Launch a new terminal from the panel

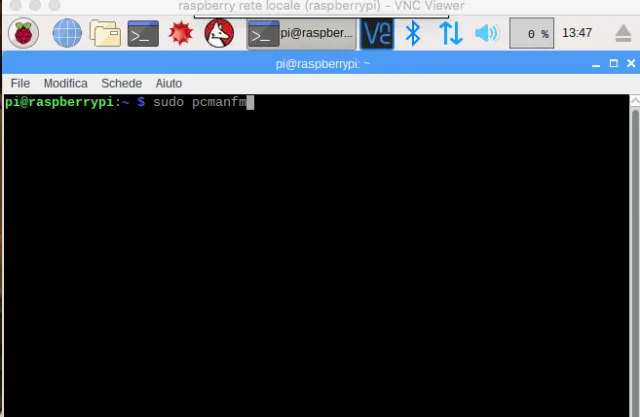pyautogui.click(x=143, y=33)
